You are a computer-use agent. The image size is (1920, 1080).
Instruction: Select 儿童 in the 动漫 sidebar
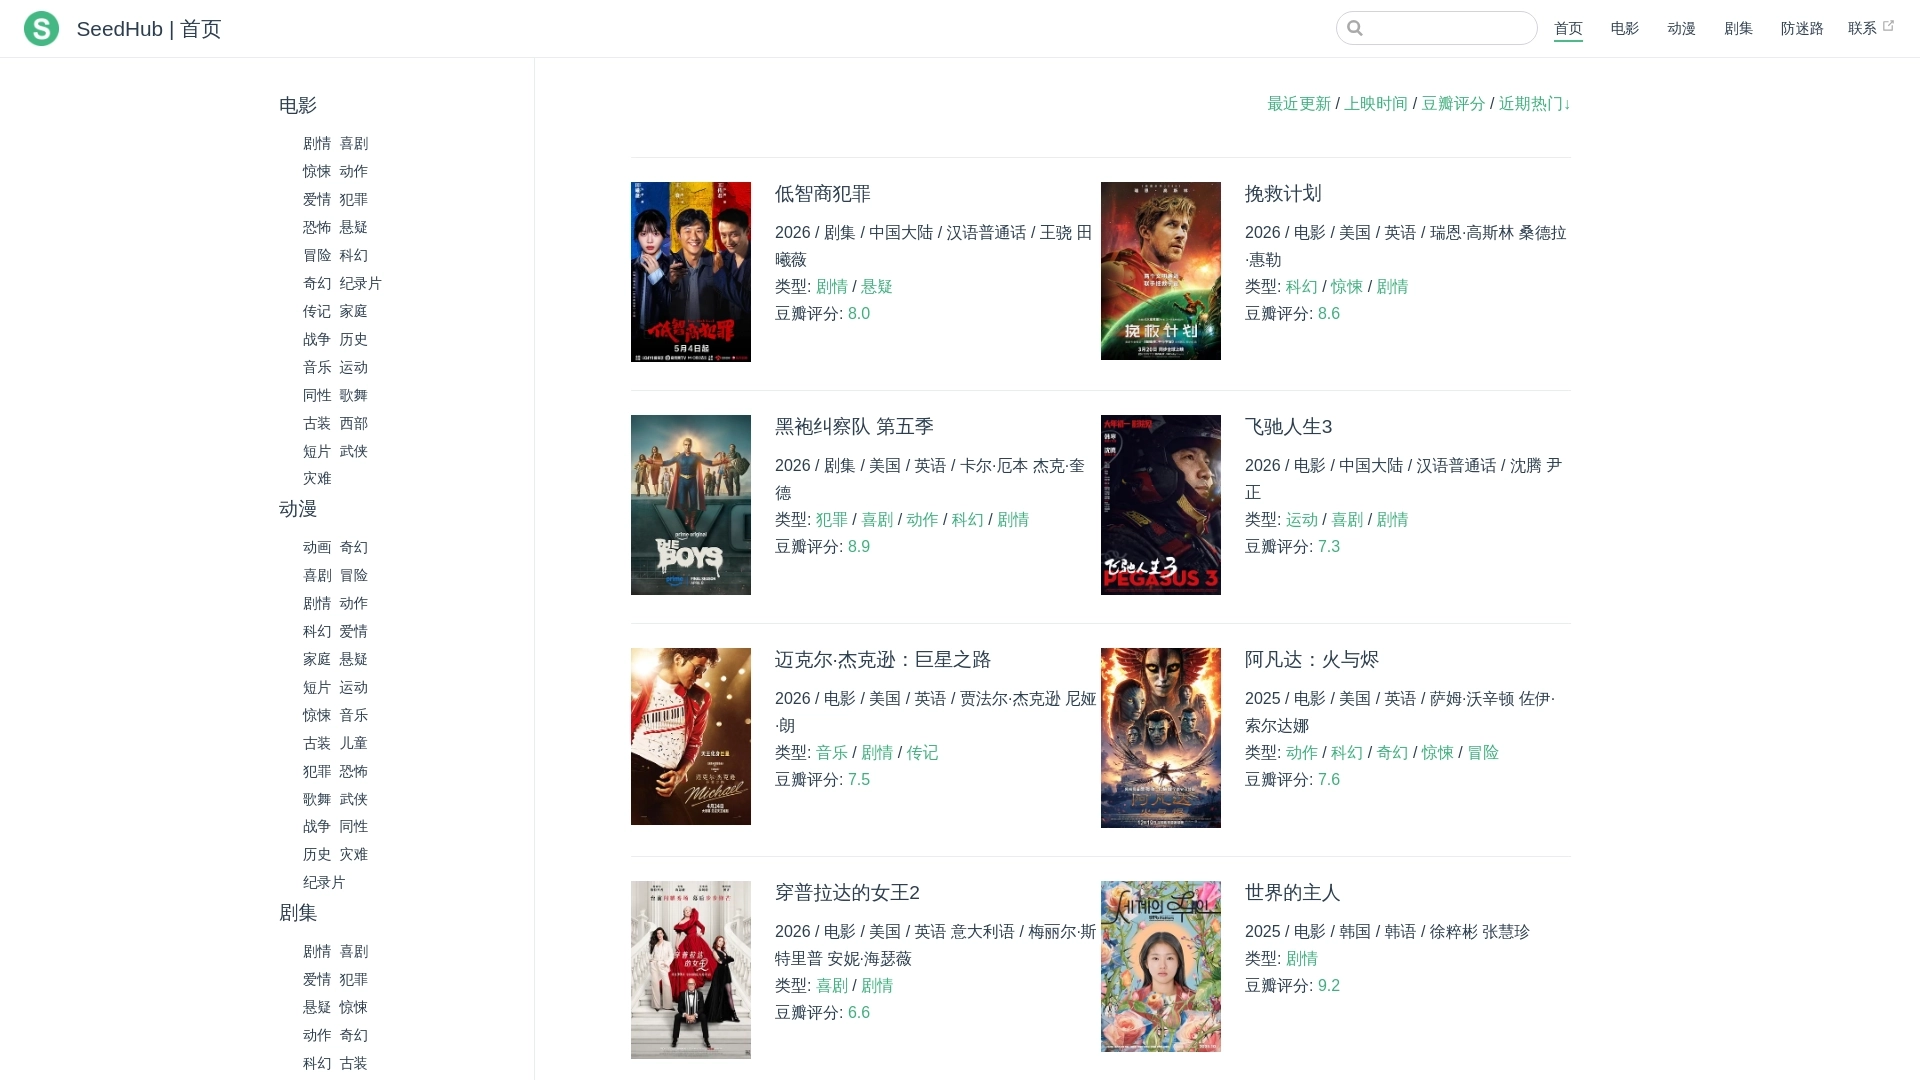(353, 744)
